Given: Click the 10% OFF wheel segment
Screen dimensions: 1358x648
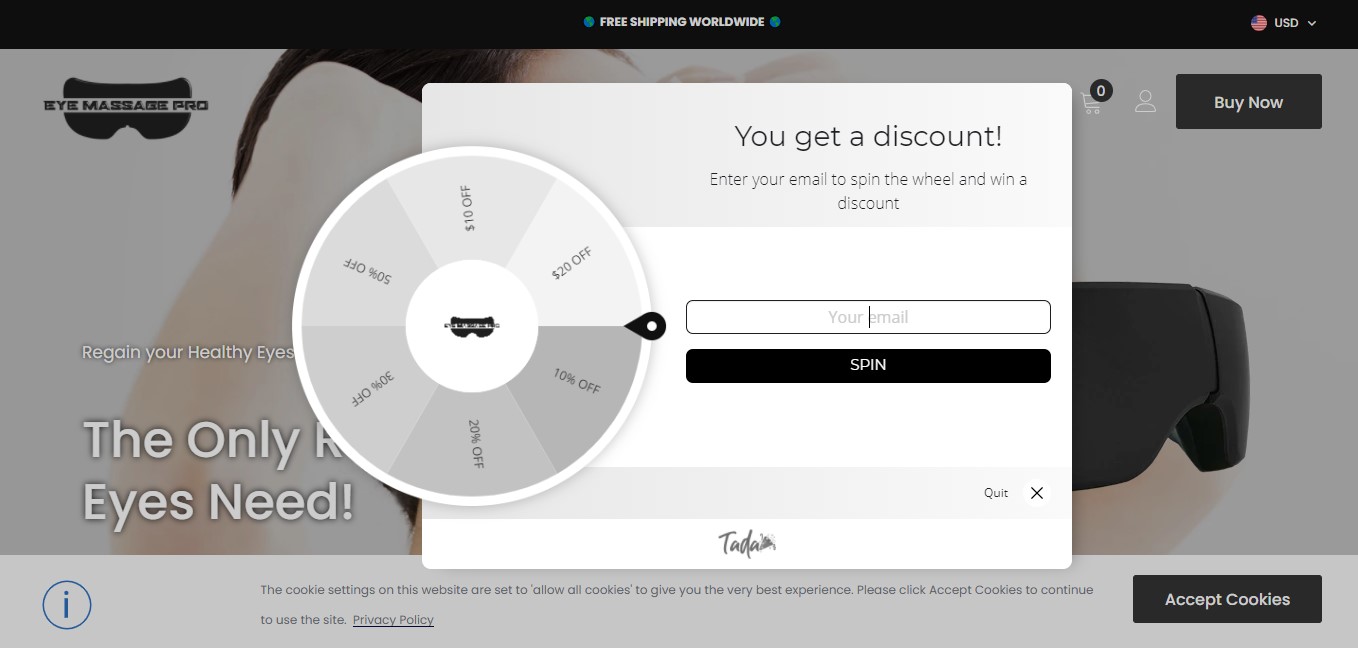Looking at the screenshot, I should tap(576, 381).
